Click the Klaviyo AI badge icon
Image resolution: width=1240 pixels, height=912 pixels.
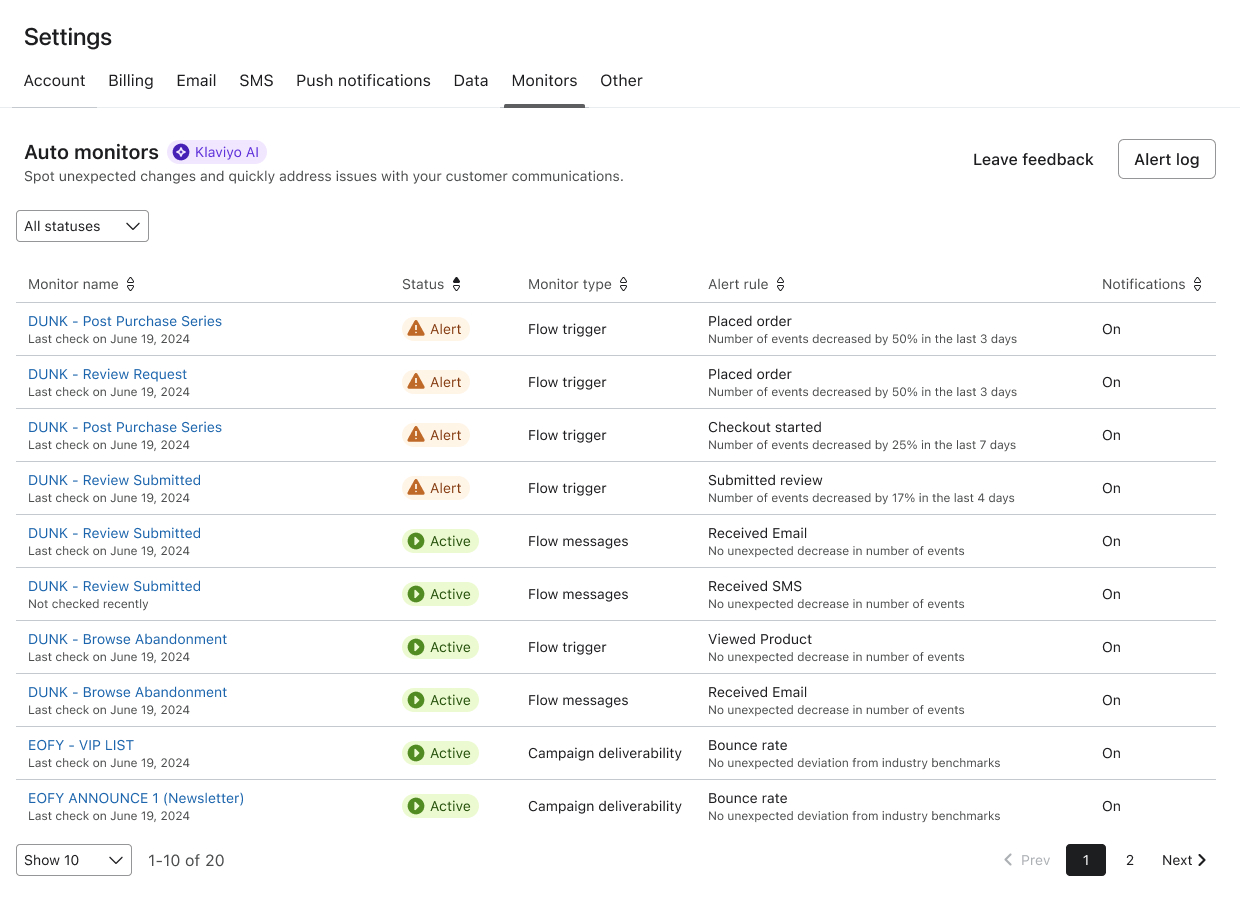tap(181, 152)
